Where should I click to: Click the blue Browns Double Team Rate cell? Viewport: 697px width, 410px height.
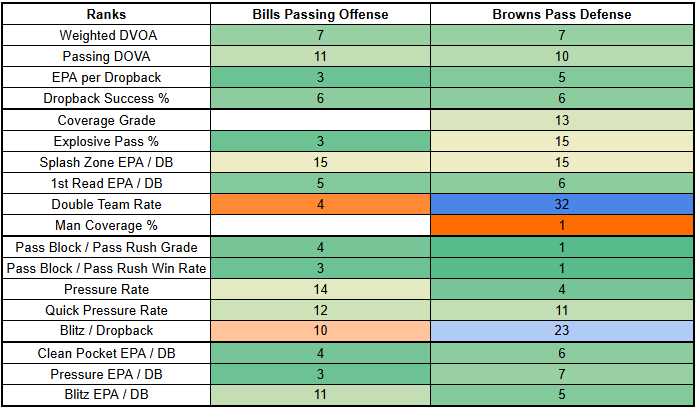(561, 204)
